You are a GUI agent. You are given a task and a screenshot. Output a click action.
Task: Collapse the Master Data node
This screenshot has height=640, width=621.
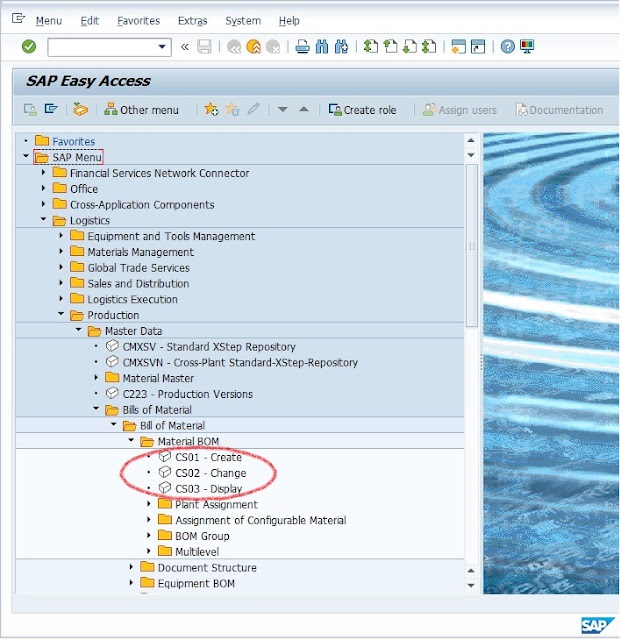click(x=79, y=330)
